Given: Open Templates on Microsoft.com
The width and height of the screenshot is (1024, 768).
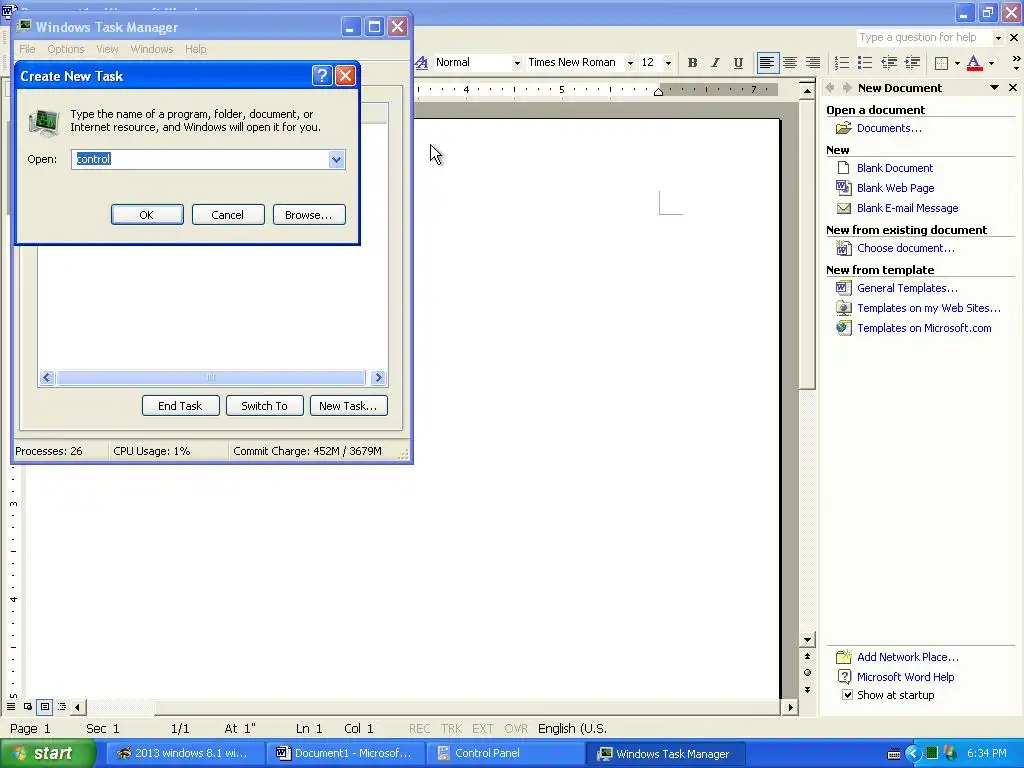Looking at the screenshot, I should (924, 328).
